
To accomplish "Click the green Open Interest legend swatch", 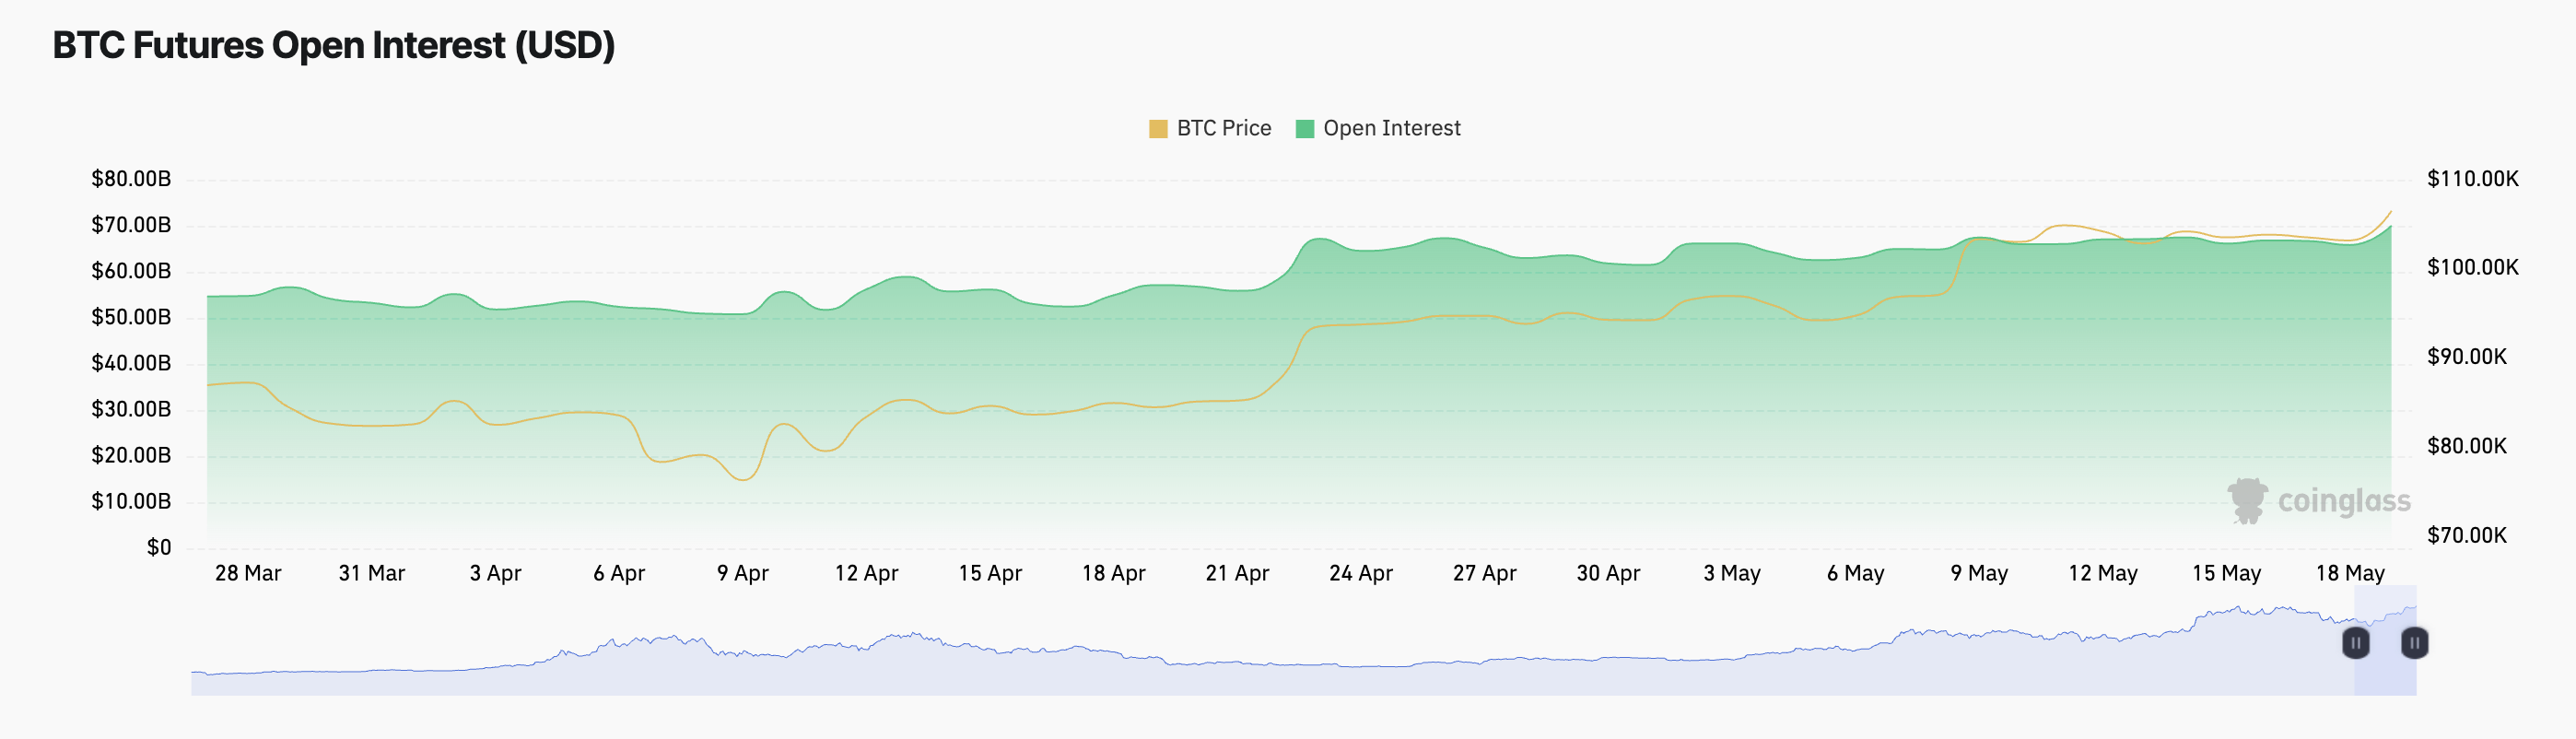I will point(1304,129).
